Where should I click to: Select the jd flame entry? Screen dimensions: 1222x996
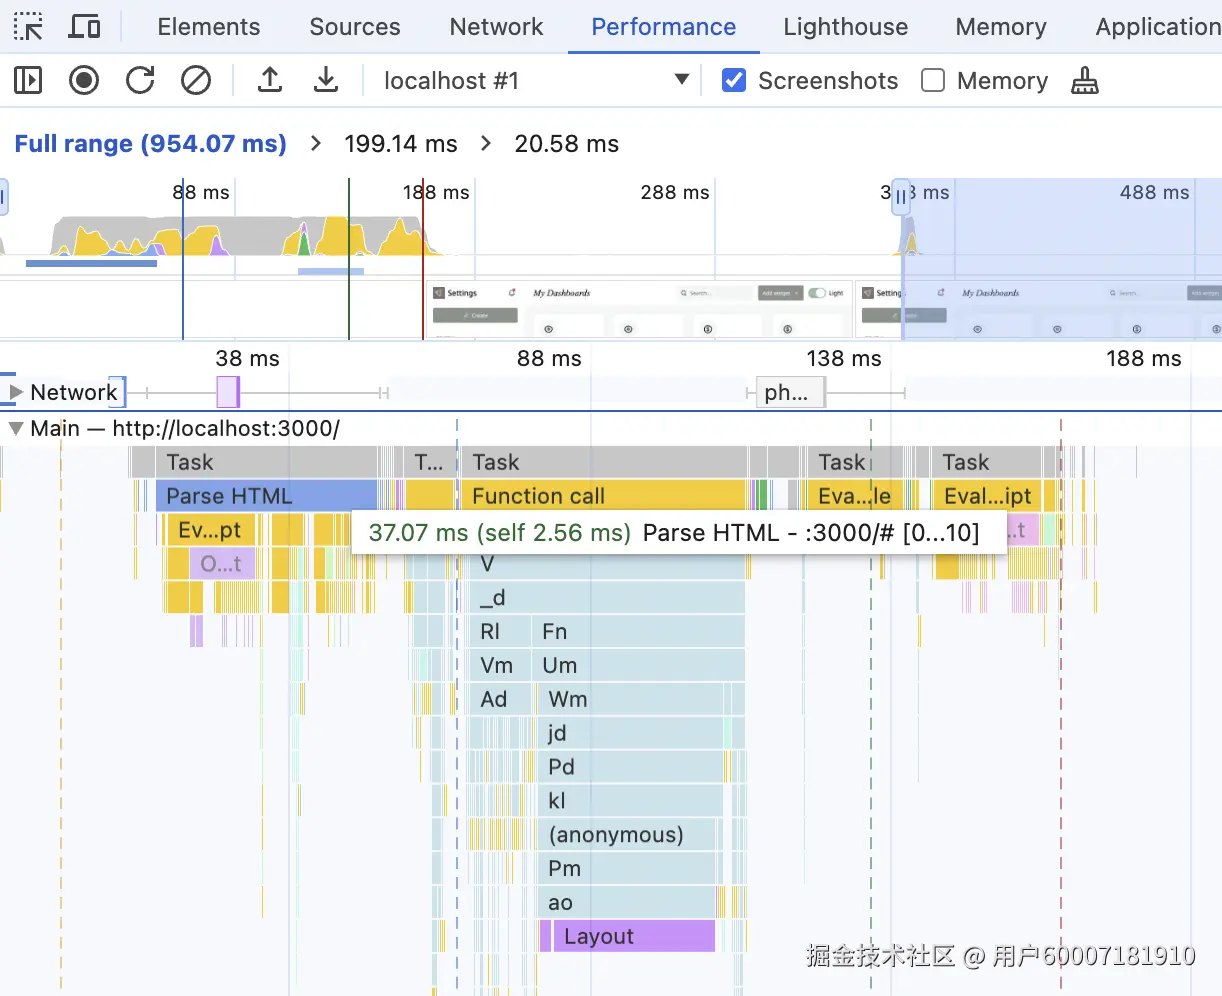point(631,734)
